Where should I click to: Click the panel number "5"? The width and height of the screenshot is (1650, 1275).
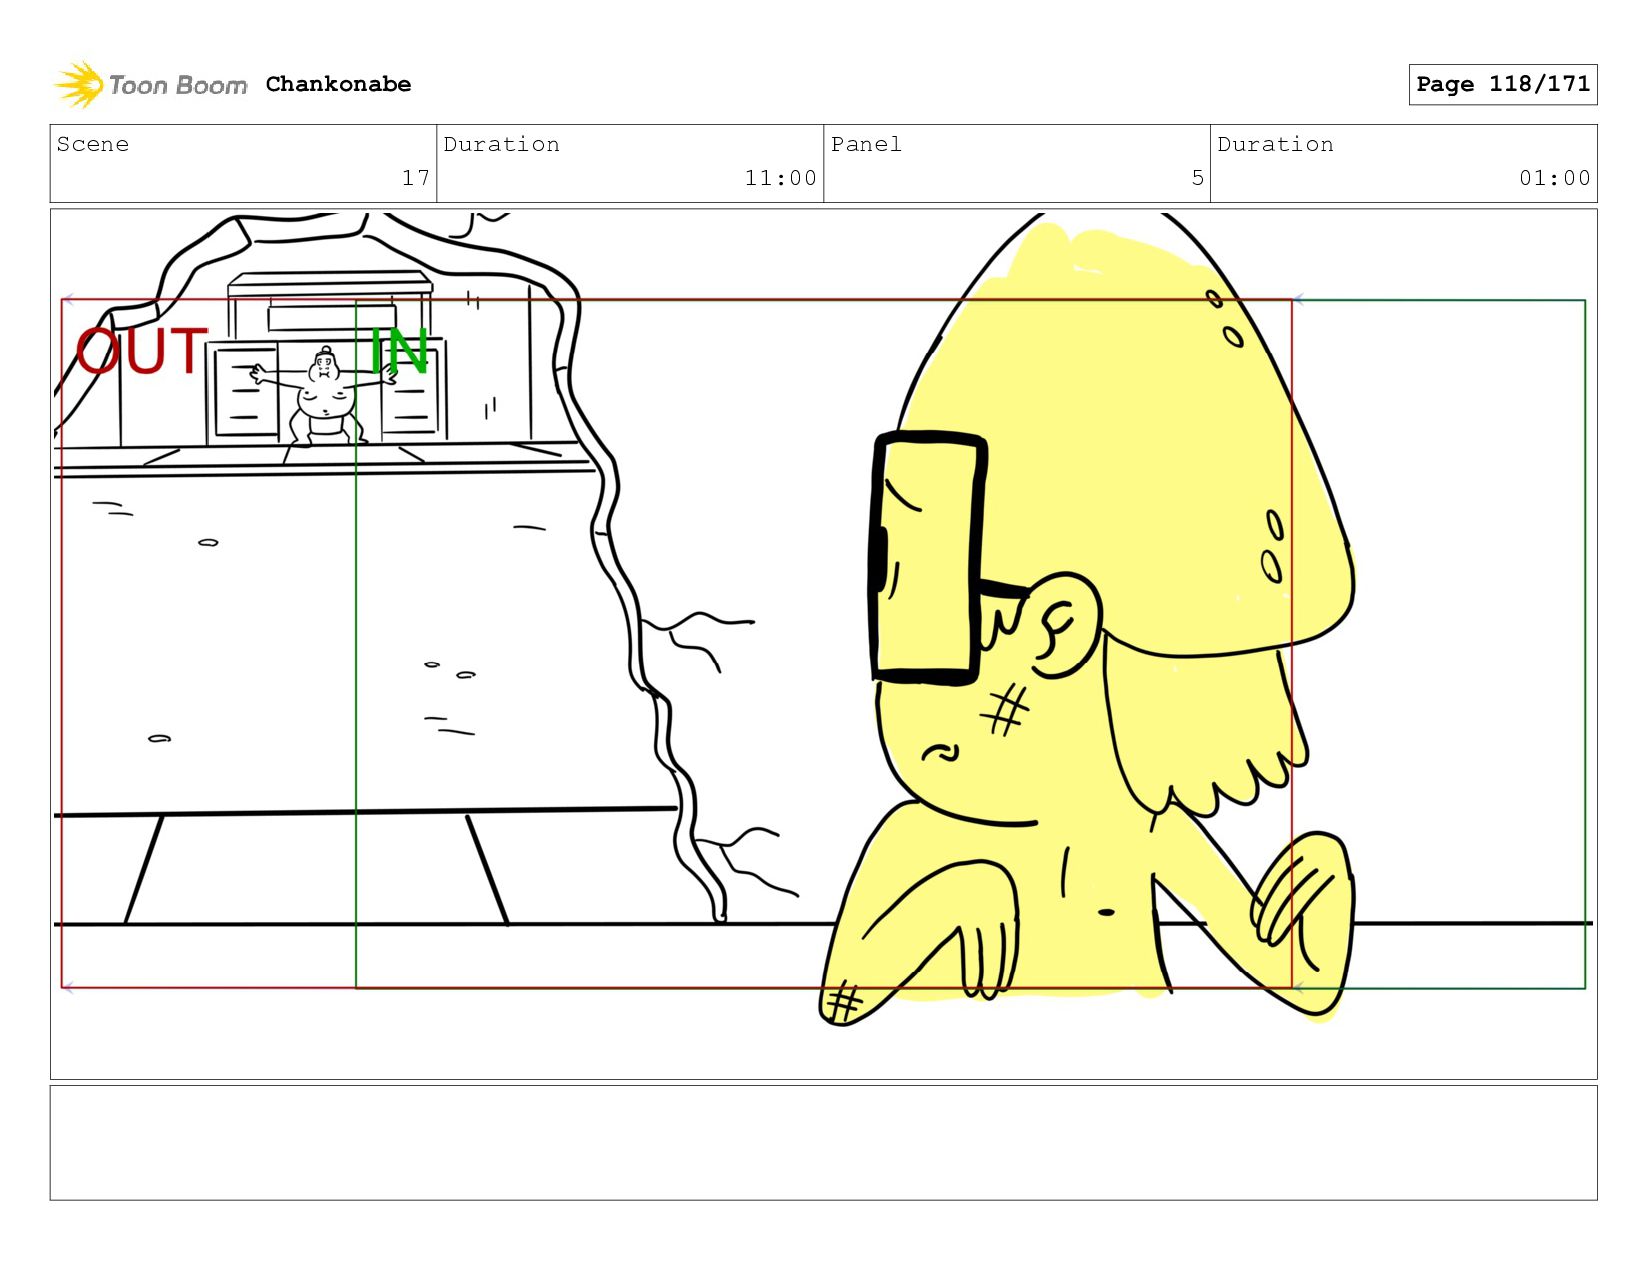click(x=1197, y=178)
